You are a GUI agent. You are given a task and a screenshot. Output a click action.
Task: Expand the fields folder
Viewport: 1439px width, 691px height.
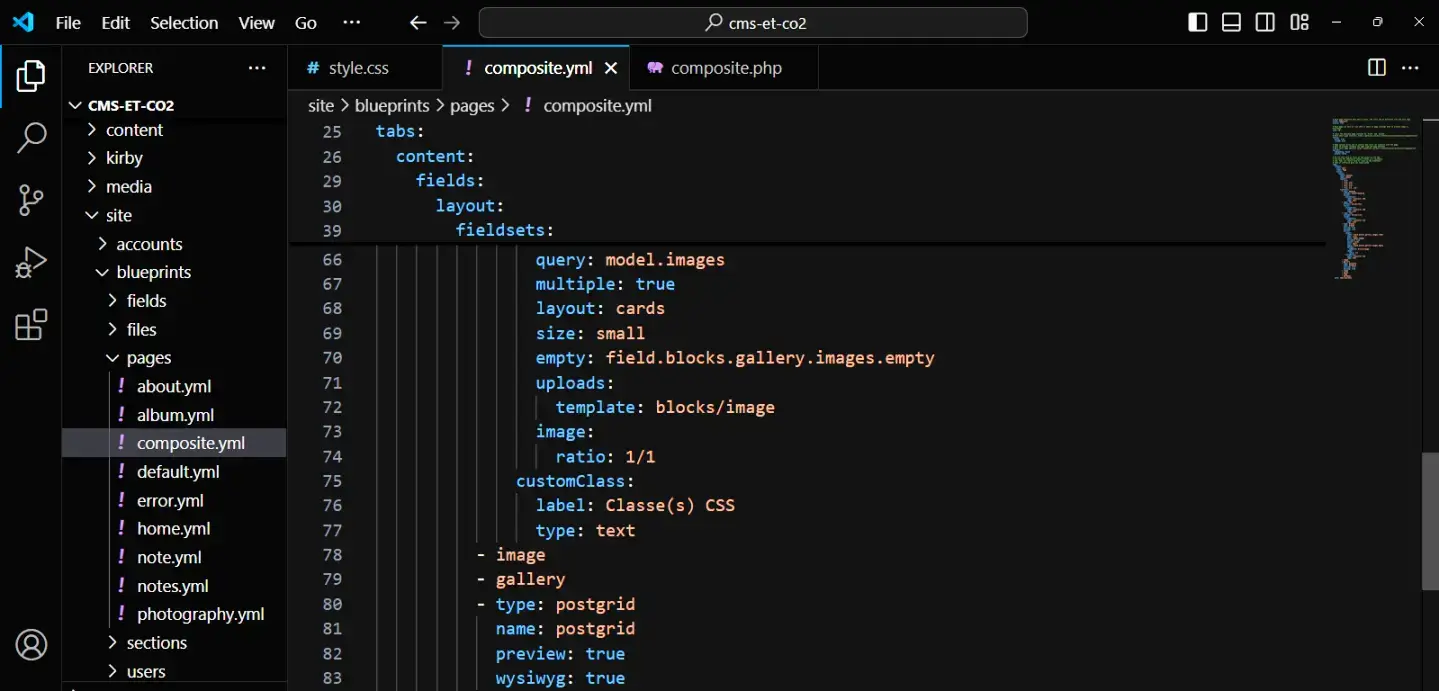[175, 301]
